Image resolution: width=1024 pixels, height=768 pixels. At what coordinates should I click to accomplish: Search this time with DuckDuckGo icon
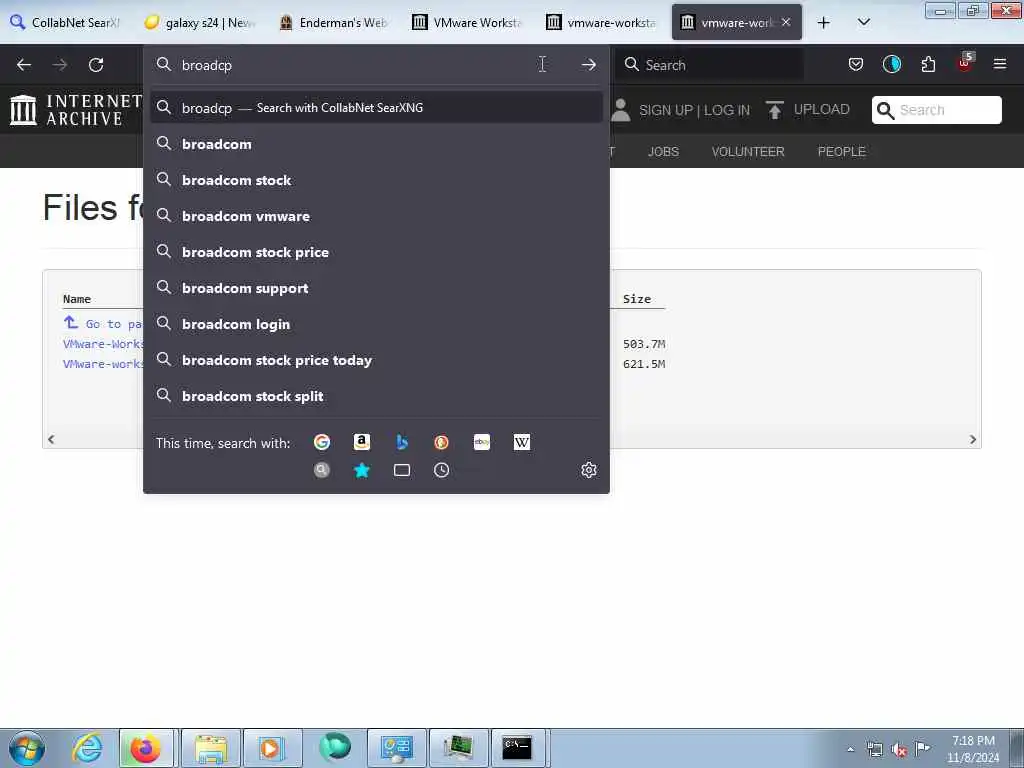441,442
